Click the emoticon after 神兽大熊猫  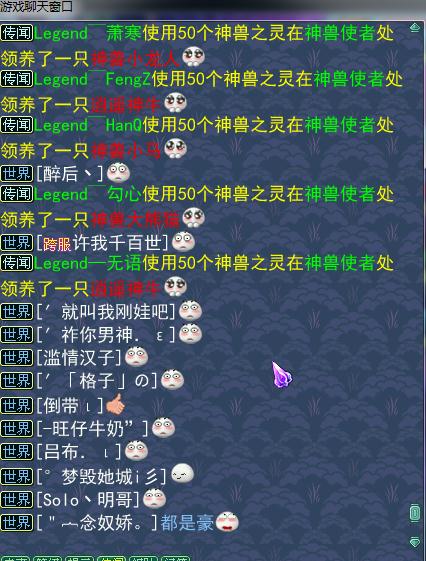(194, 218)
